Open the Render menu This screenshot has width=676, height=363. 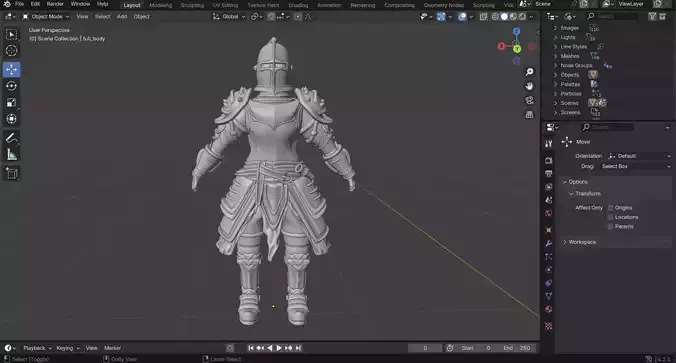coord(55,4)
